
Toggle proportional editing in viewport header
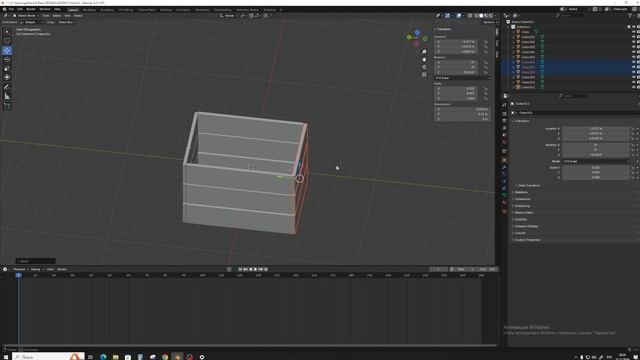pos(266,16)
